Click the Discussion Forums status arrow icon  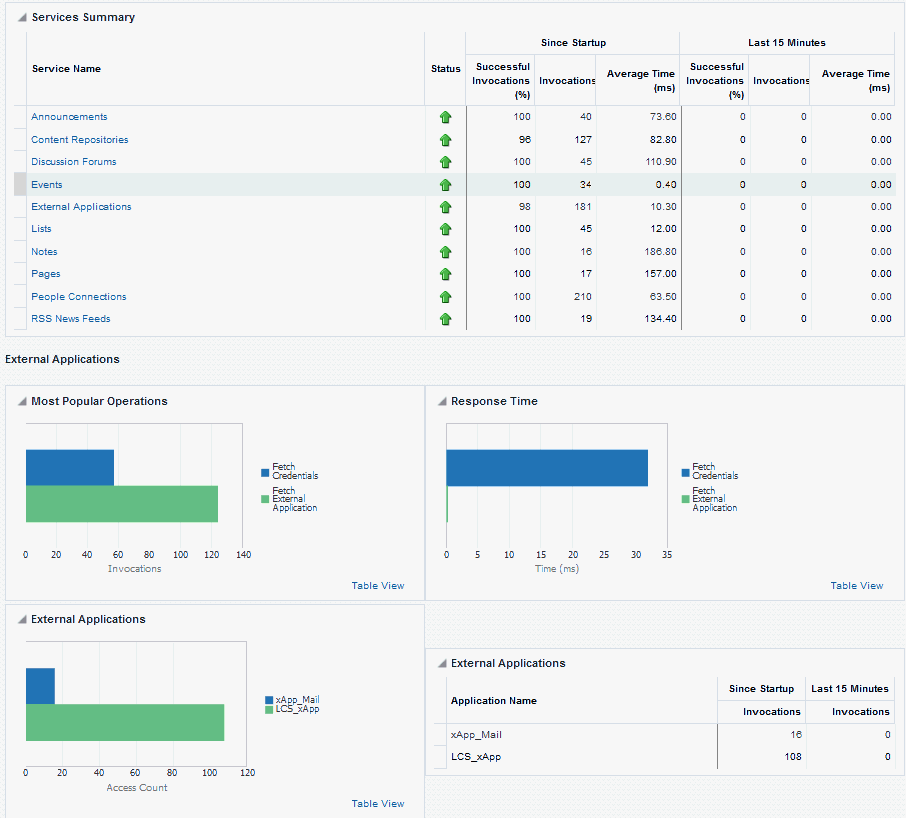pyautogui.click(x=445, y=162)
